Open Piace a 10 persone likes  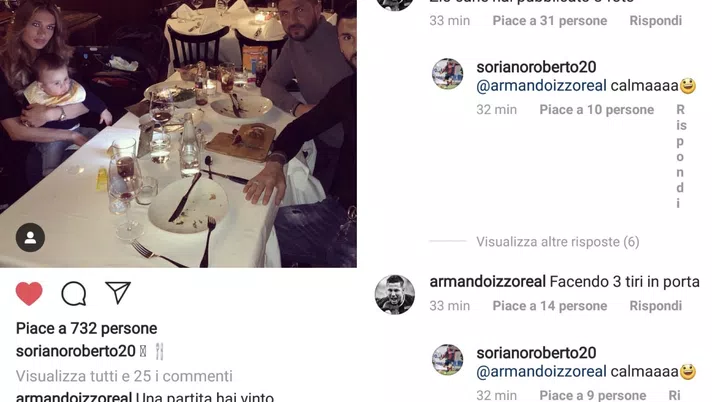click(597, 109)
